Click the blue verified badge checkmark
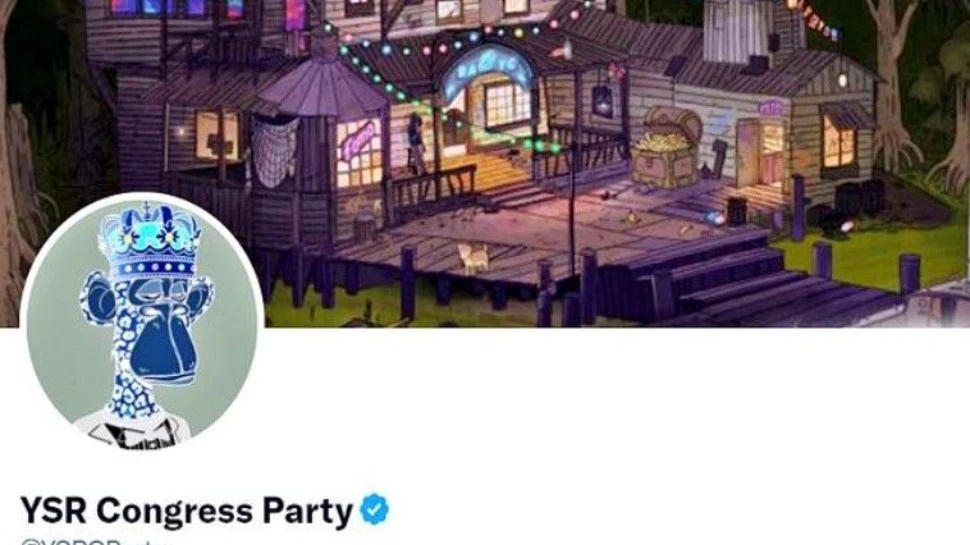970x545 pixels. [374, 510]
